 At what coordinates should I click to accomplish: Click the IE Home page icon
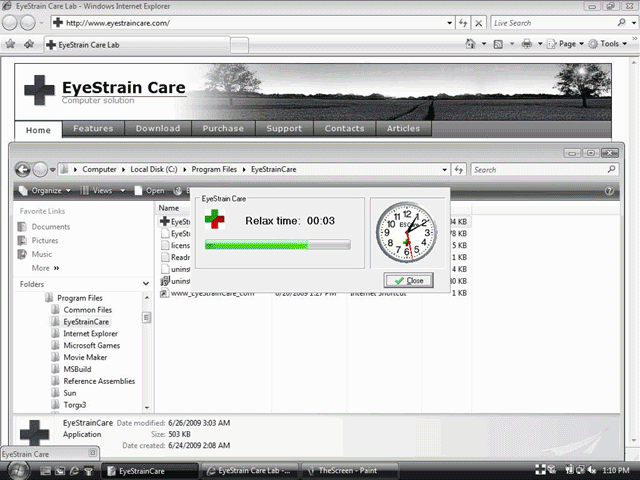pyautogui.click(x=471, y=44)
